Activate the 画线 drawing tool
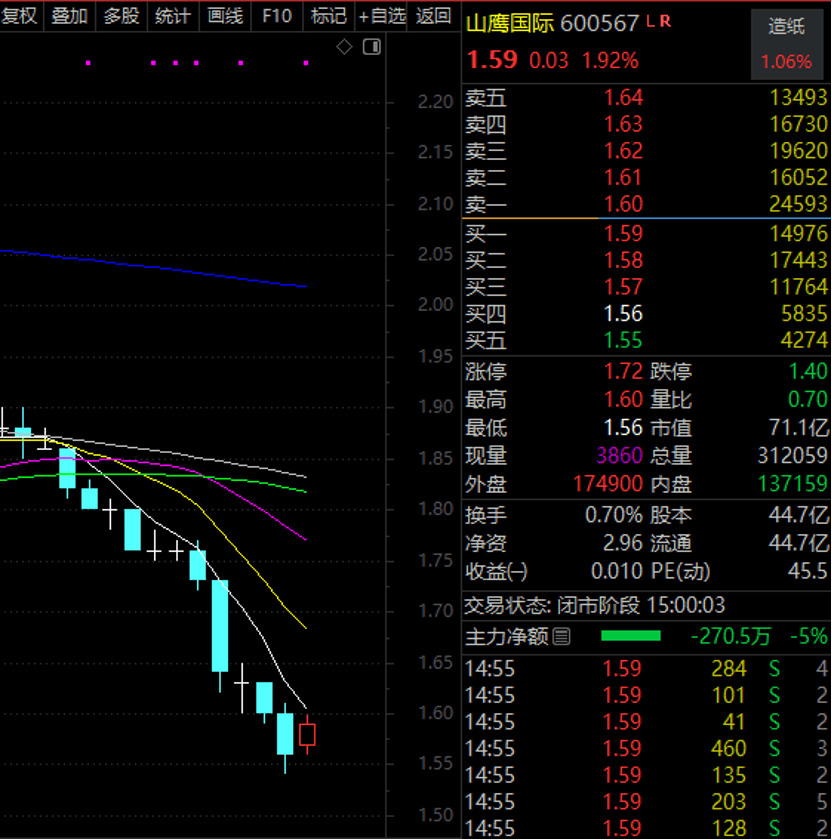Screen dimensions: 832x840 tap(225, 16)
